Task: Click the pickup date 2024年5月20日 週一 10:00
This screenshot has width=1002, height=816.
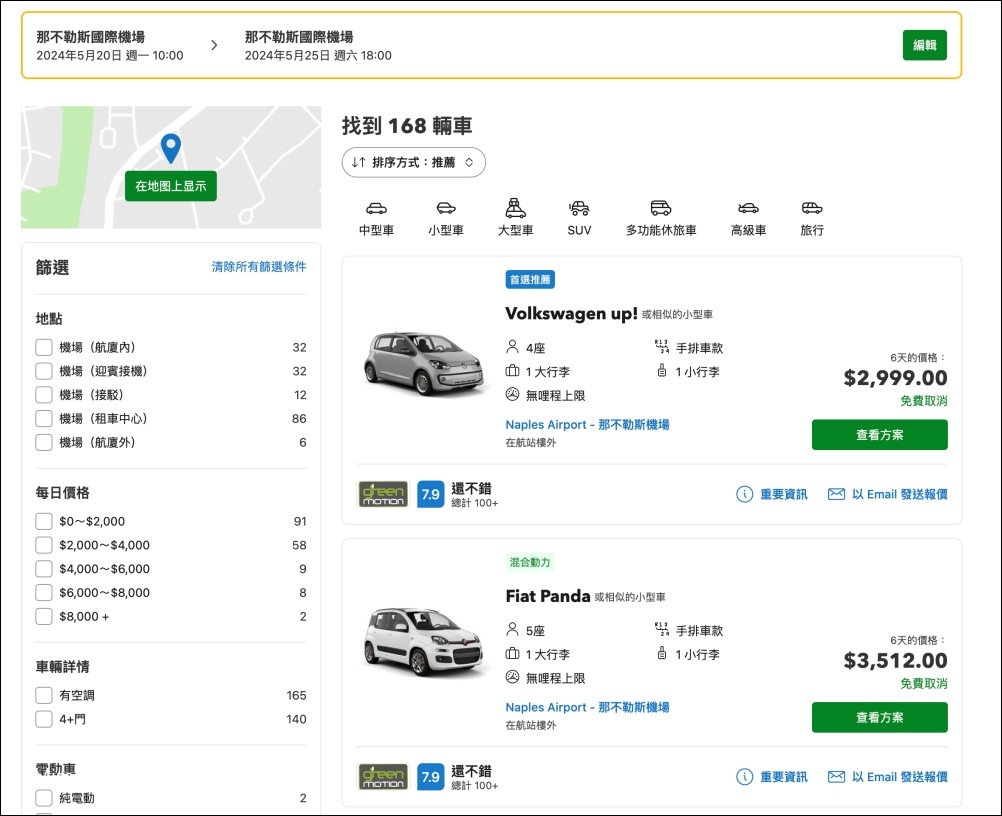Action: (110, 56)
